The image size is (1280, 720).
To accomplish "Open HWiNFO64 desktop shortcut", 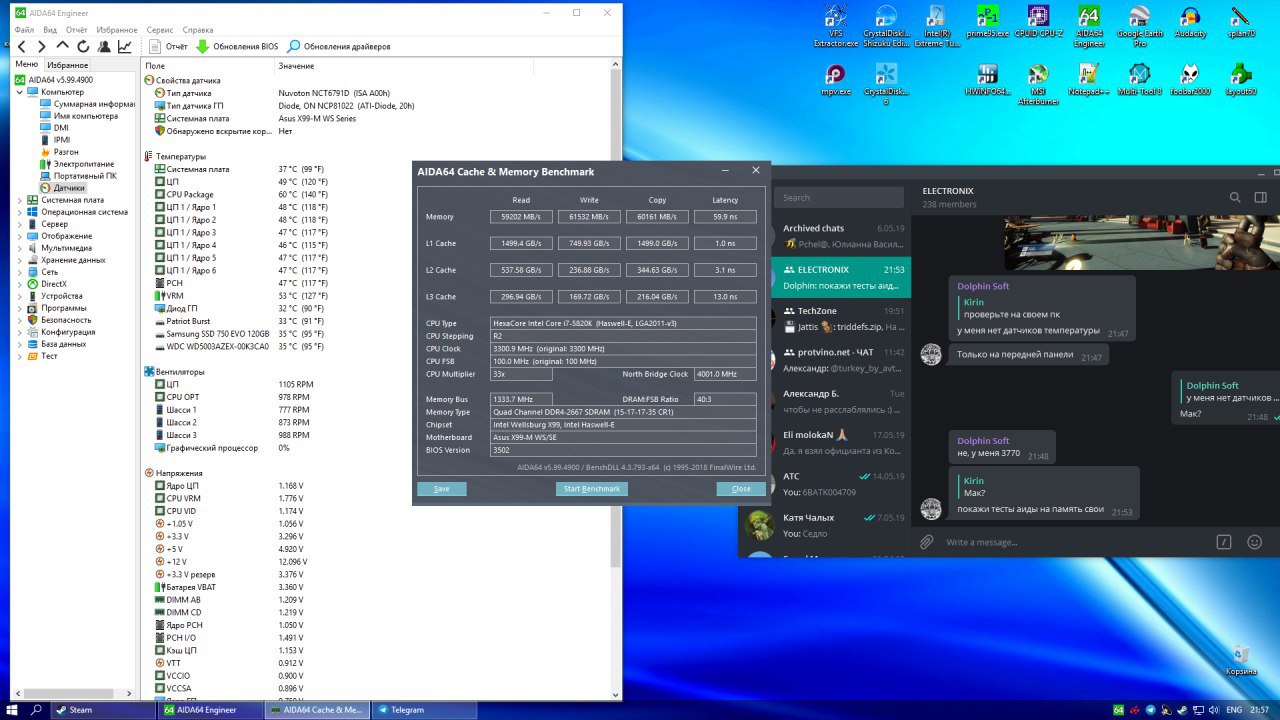I will tap(987, 79).
